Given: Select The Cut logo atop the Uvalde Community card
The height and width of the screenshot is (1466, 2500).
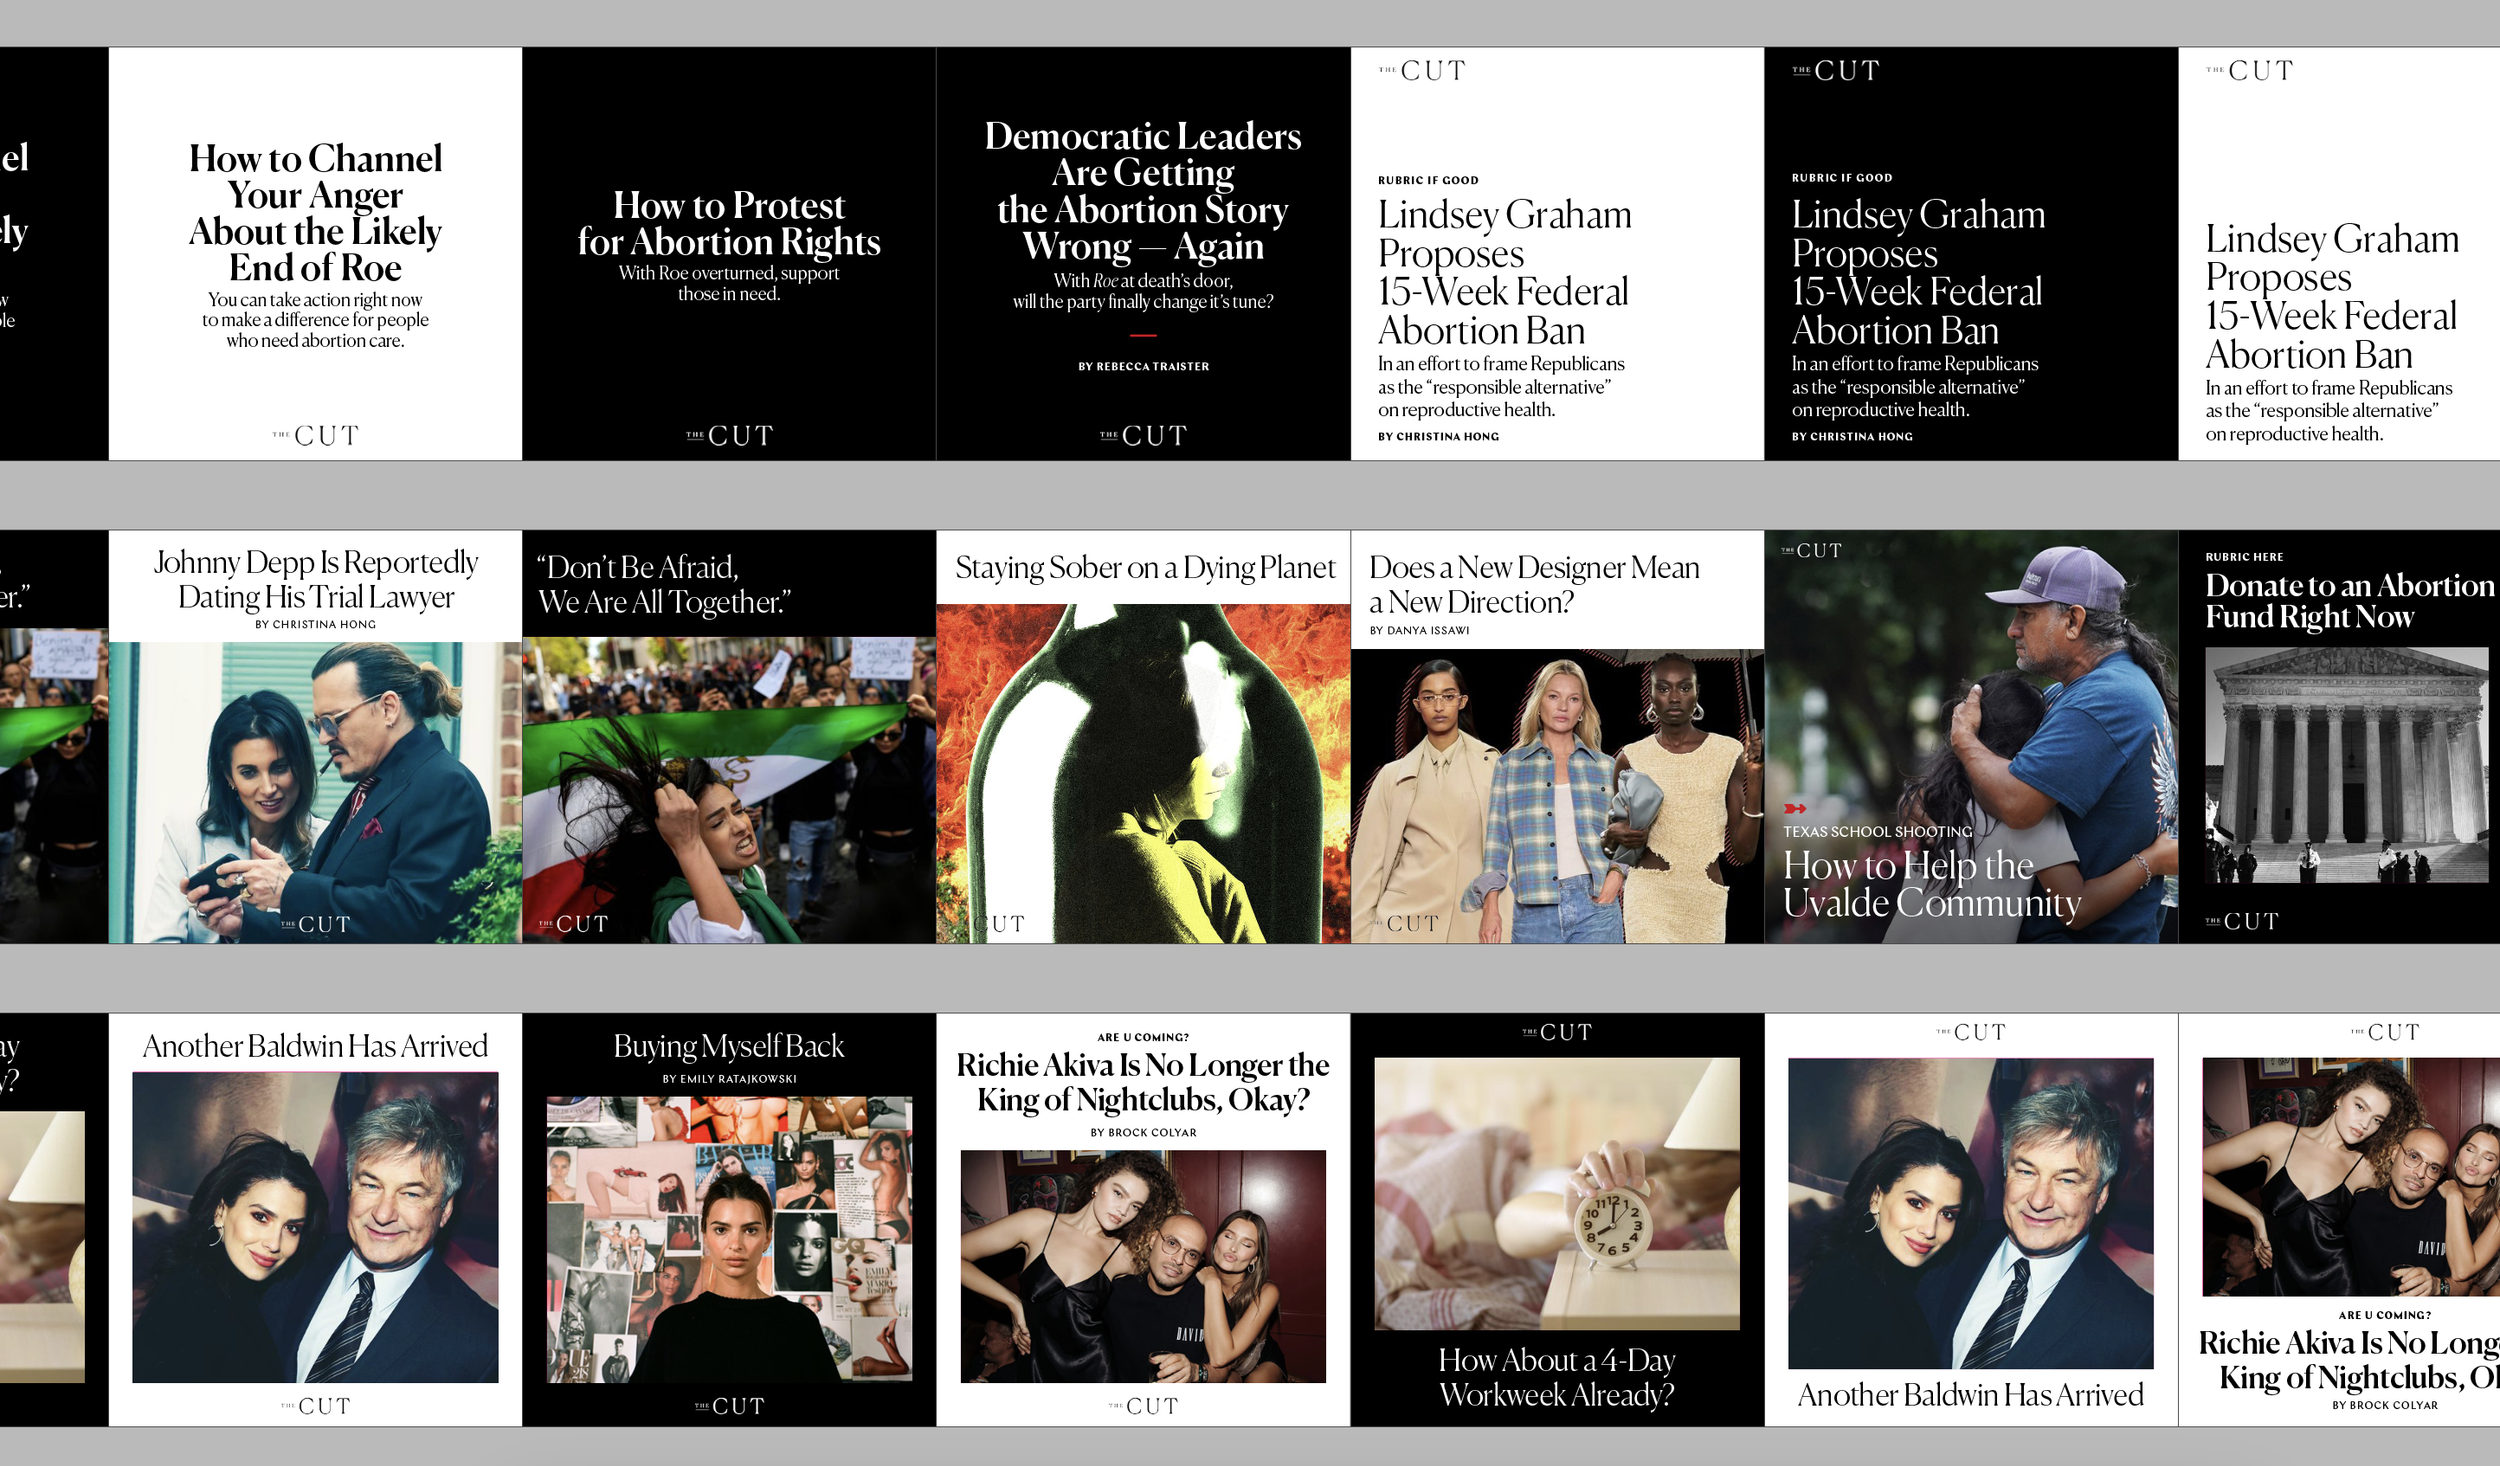Looking at the screenshot, I should (1811, 551).
